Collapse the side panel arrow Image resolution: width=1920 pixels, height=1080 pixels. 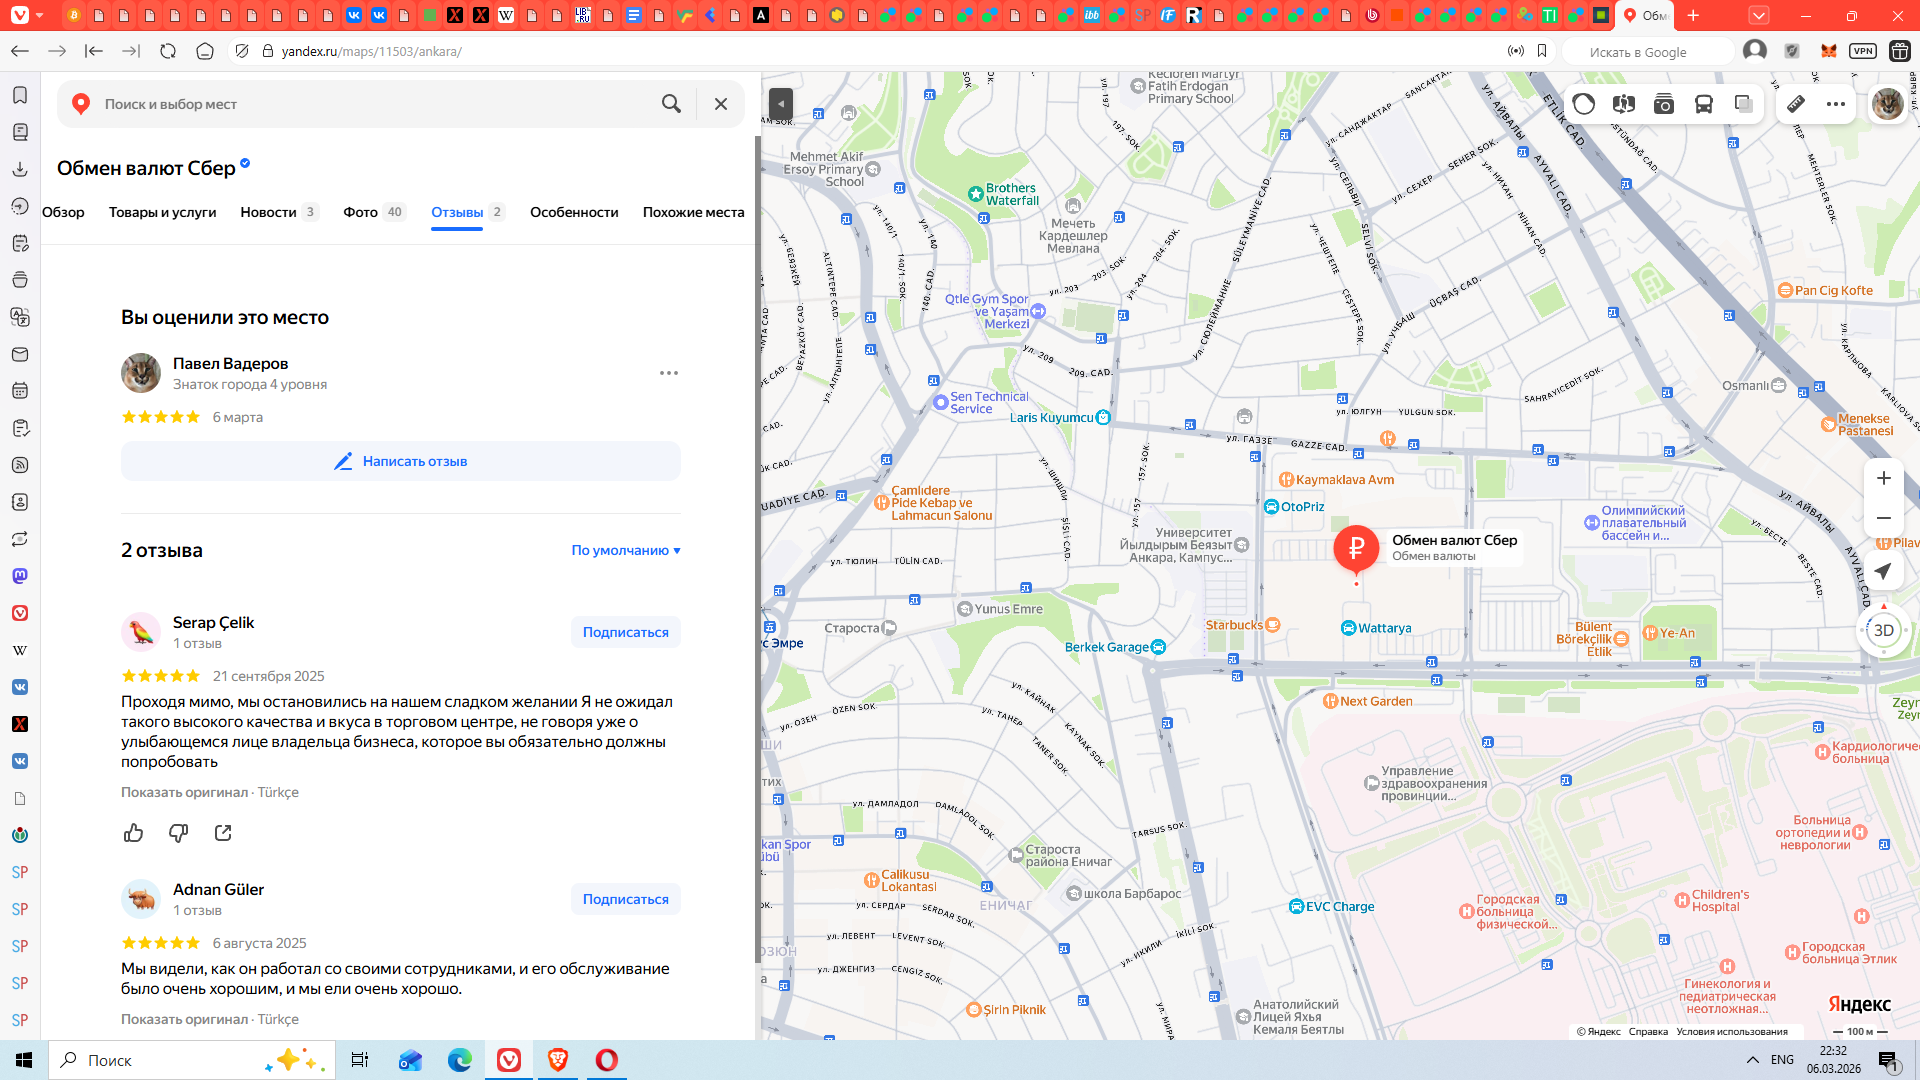click(781, 104)
